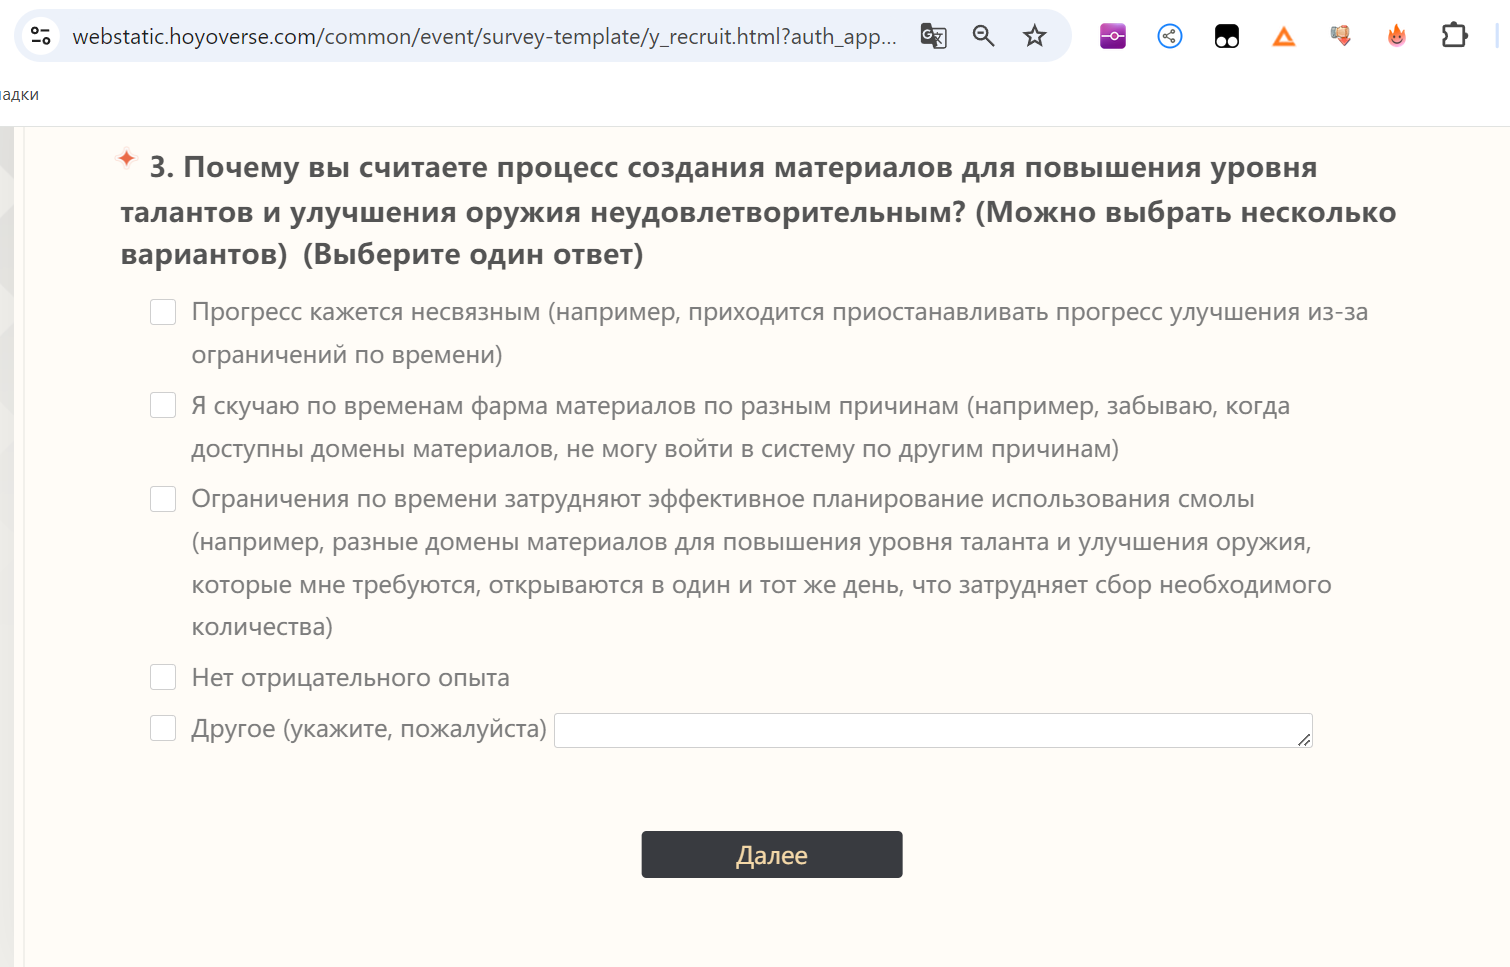Viewport: 1510px width, 967px height.
Task: Grab the resize handle of the text area
Action: point(1304,740)
